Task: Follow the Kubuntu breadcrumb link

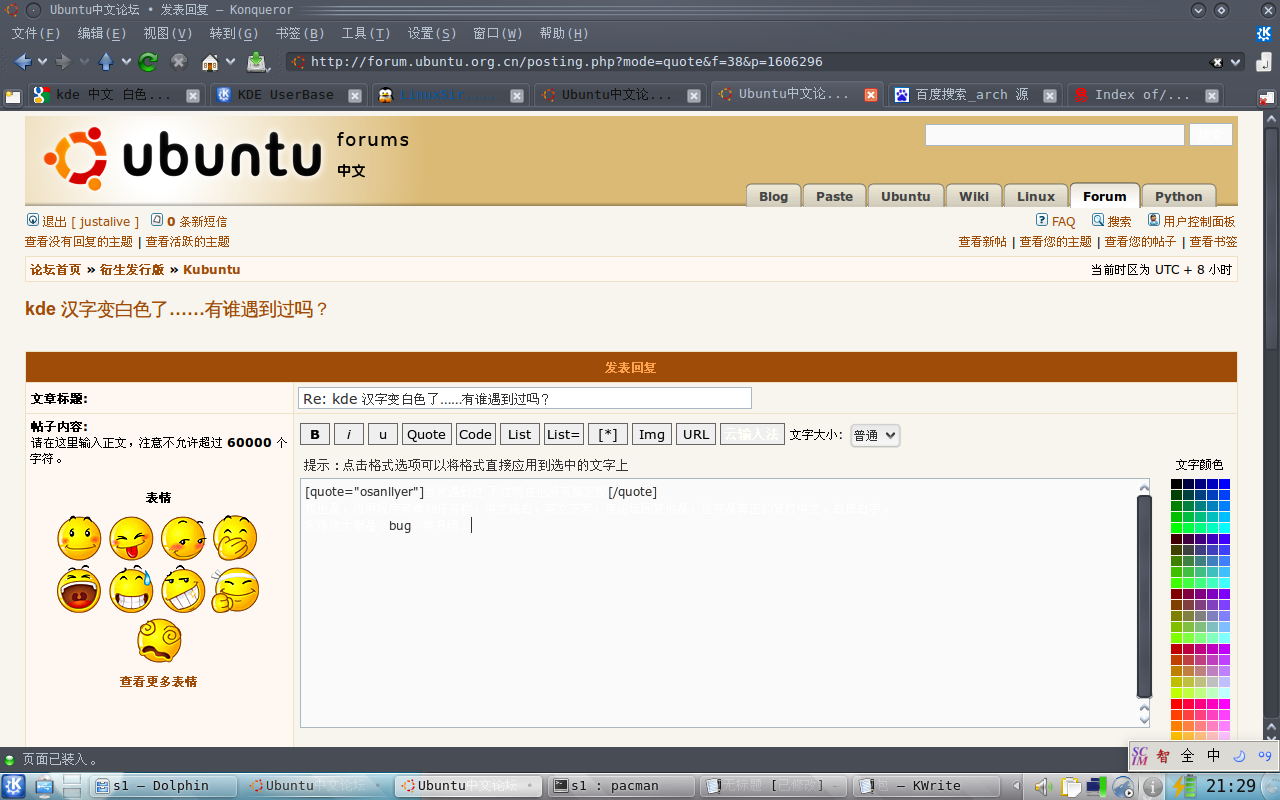Action: [x=211, y=270]
